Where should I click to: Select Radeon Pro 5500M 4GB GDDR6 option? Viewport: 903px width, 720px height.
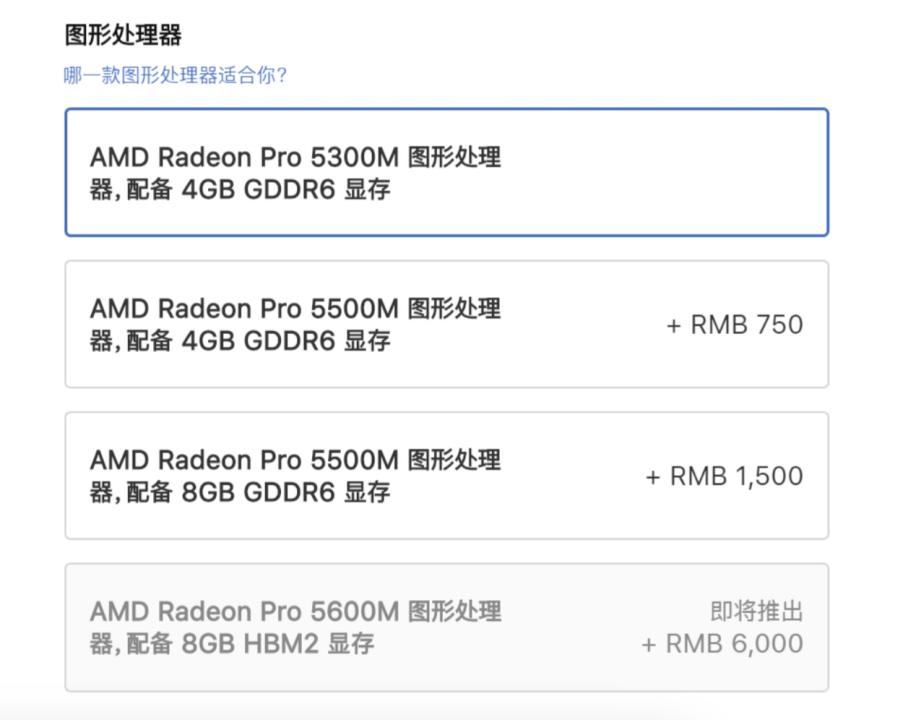coord(446,324)
